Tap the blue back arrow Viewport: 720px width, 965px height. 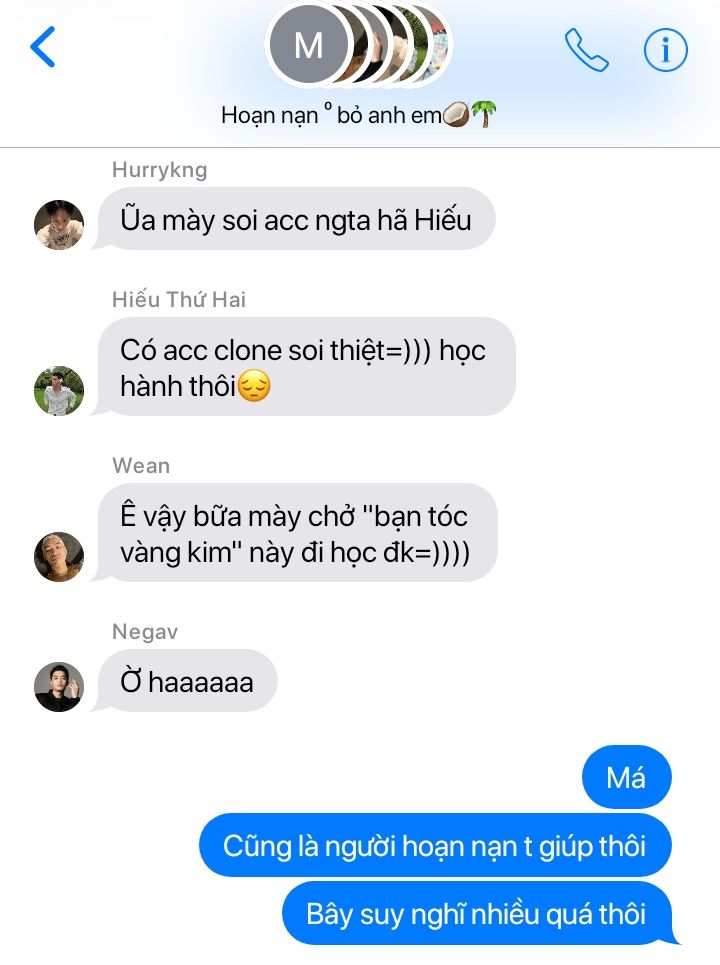(x=43, y=47)
